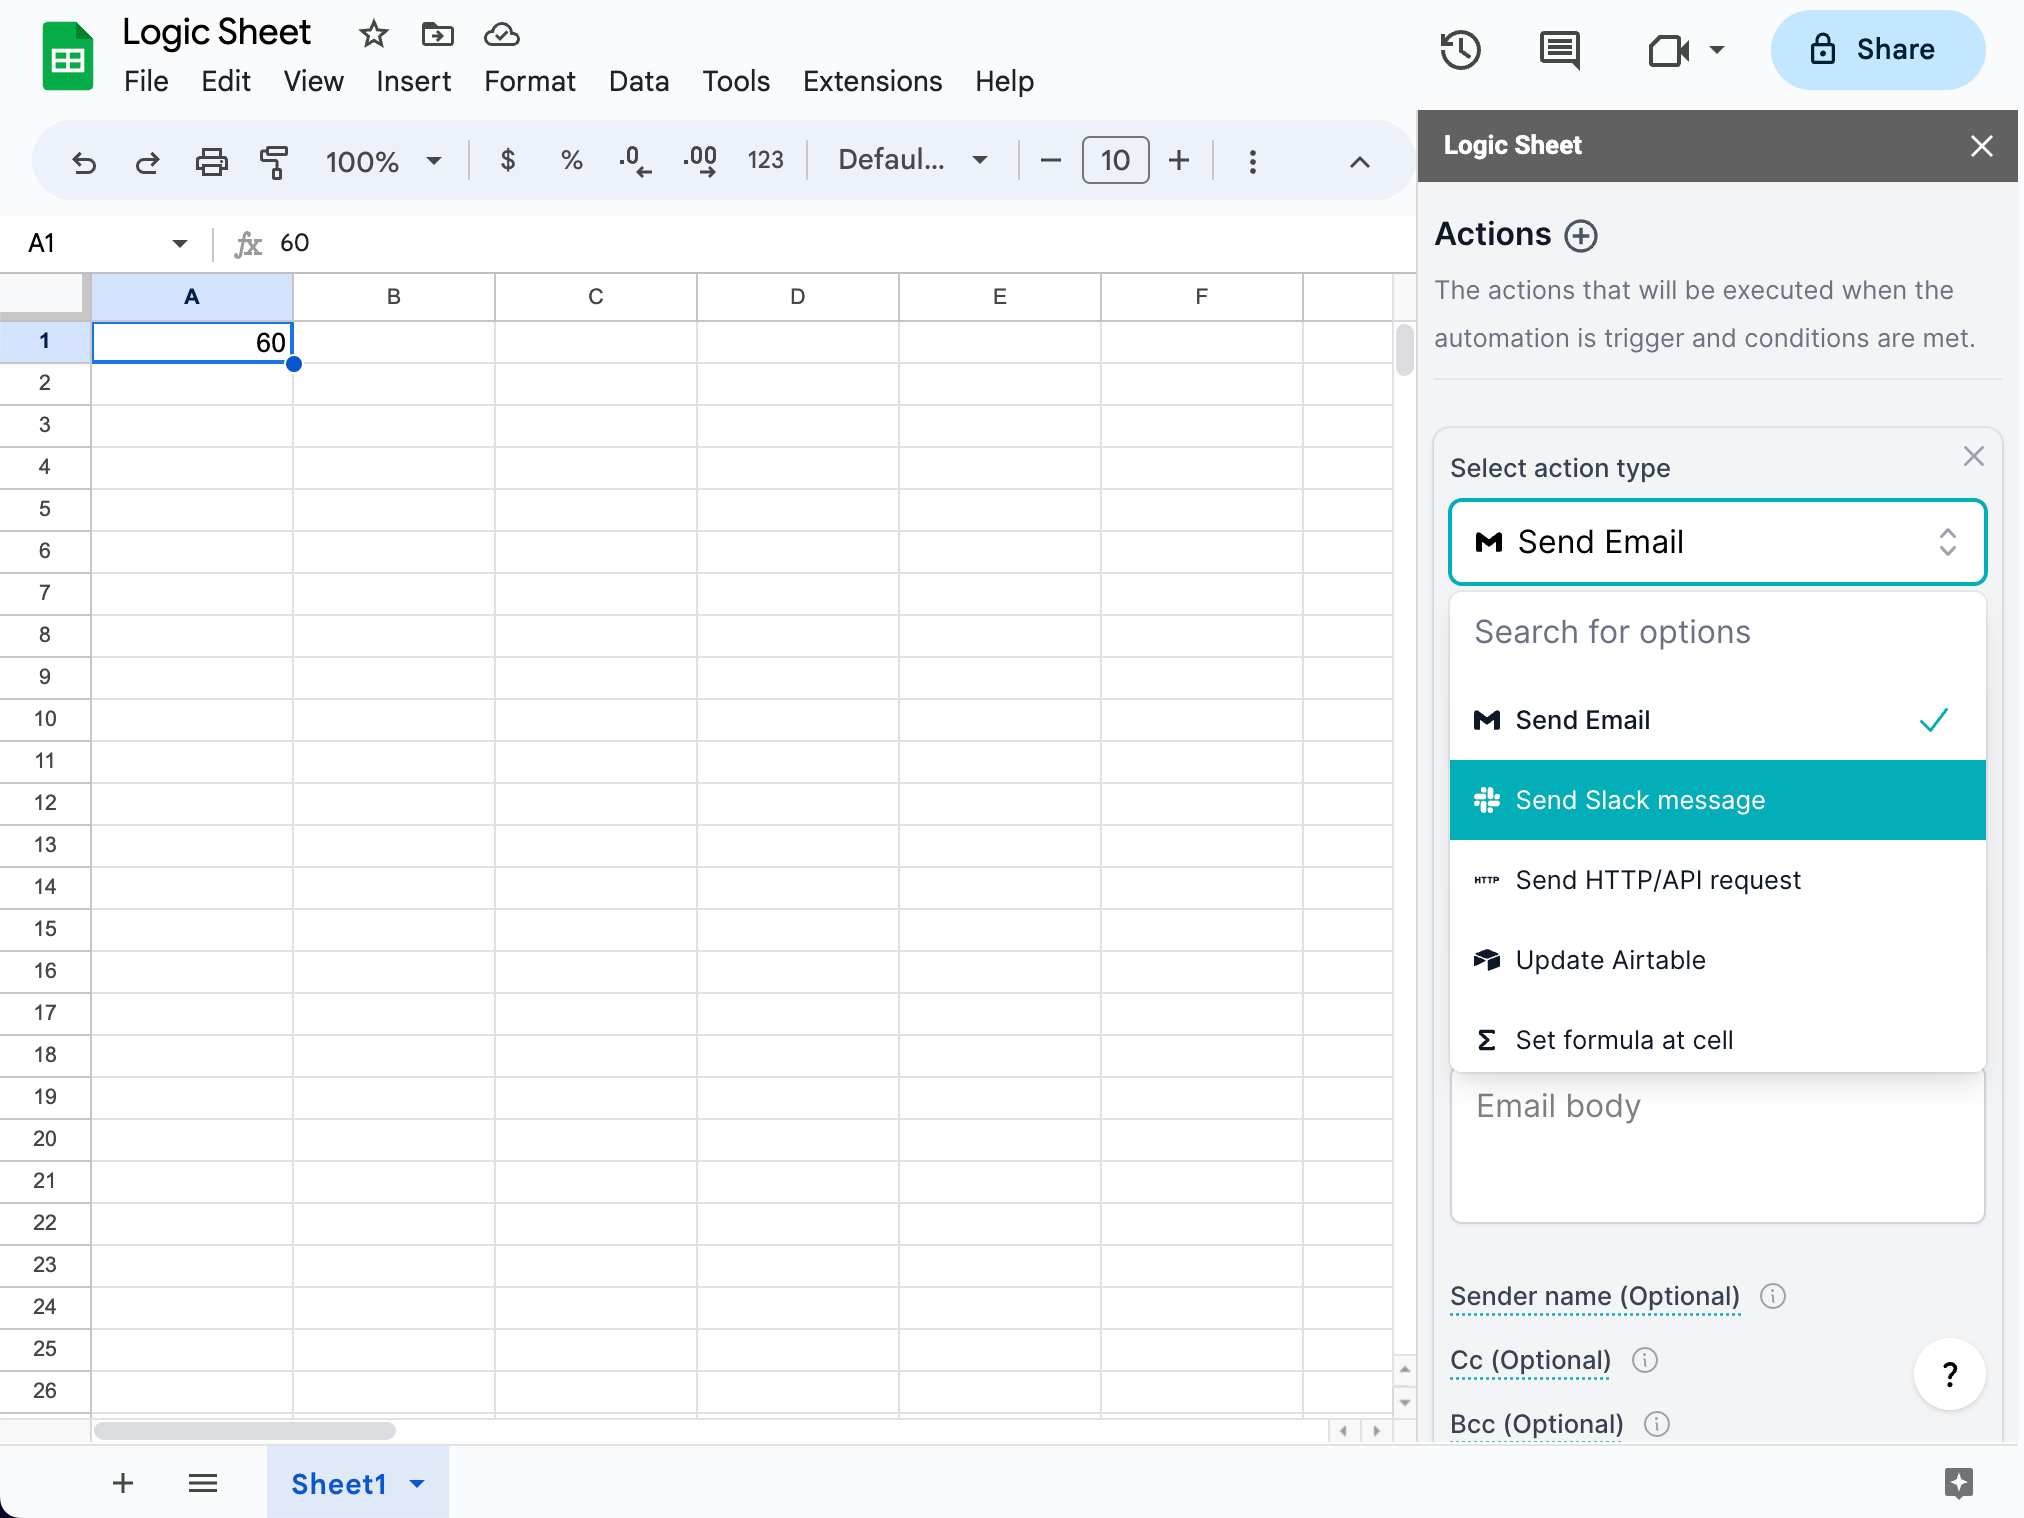Screen dimensions: 2024x1518
Task: Click the add new sheet plus
Action: pyautogui.click(x=123, y=1483)
